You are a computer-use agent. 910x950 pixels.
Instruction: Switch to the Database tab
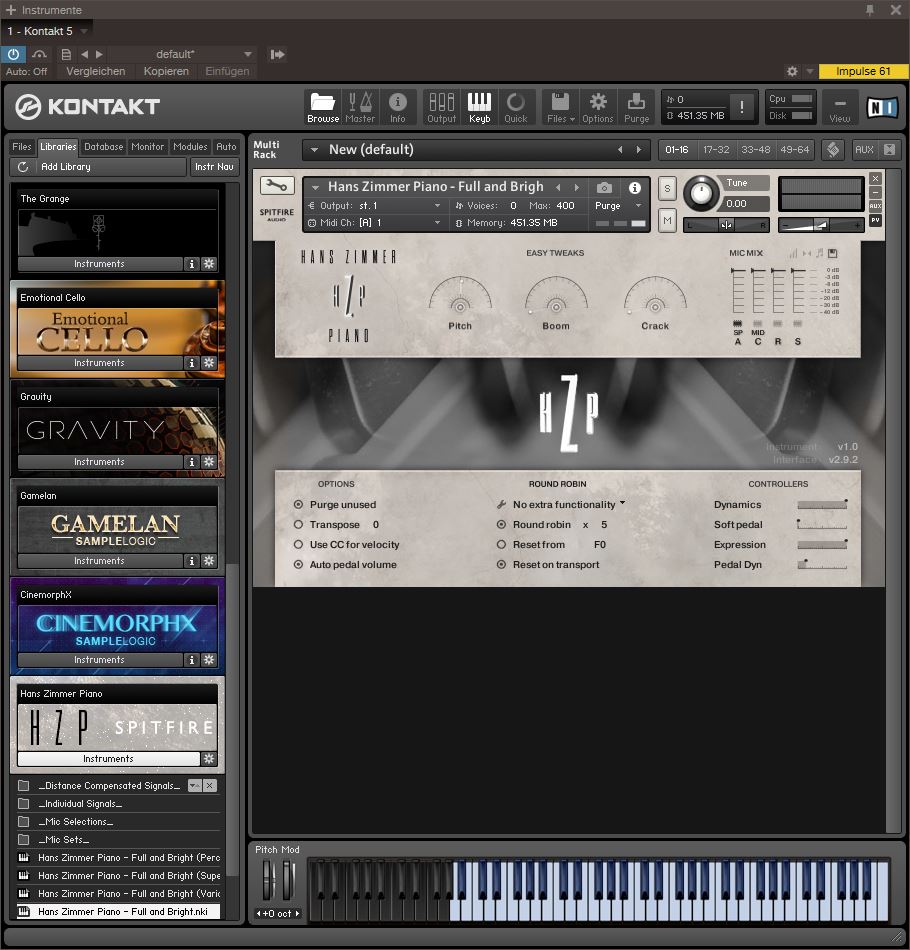point(104,147)
